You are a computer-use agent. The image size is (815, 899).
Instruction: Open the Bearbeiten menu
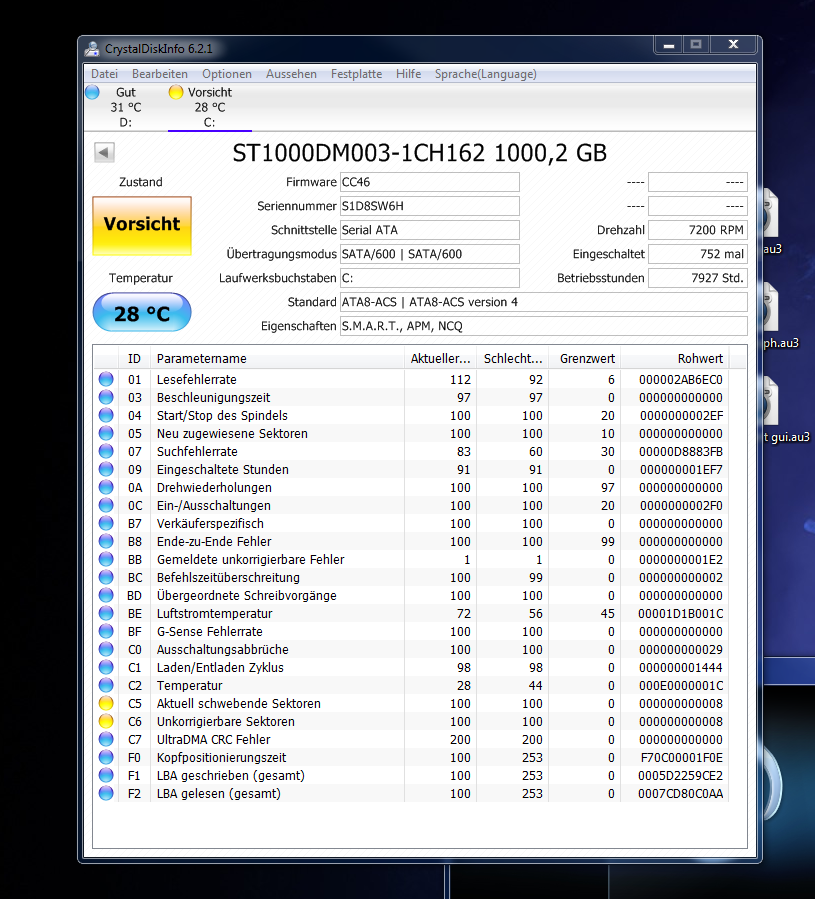(x=159, y=74)
